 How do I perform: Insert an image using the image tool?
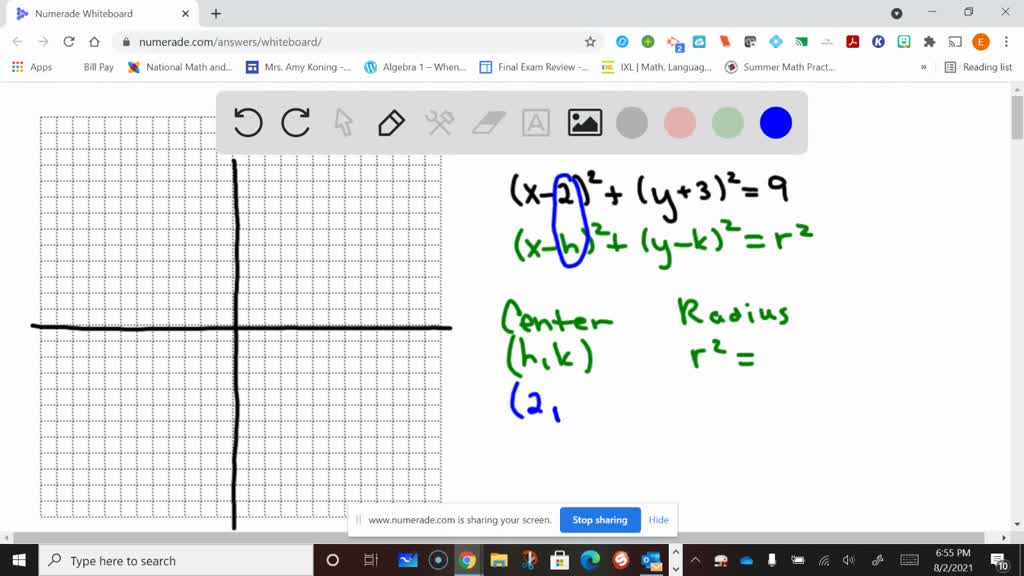click(584, 122)
